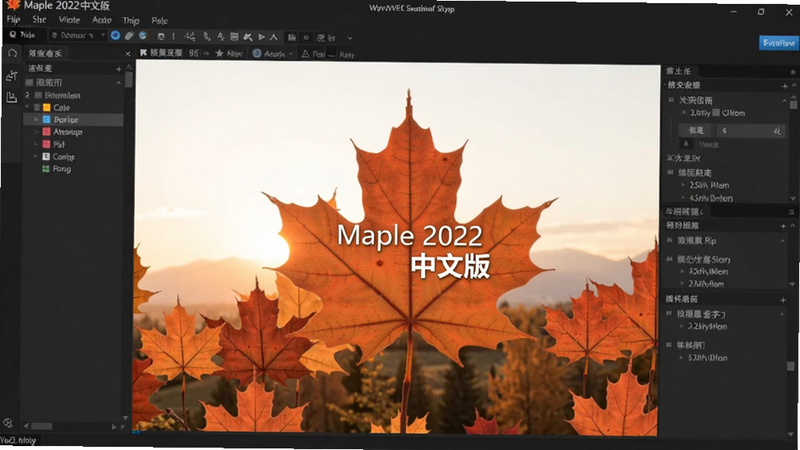Toggle the square box in the row numbered 2

[x=38, y=95]
